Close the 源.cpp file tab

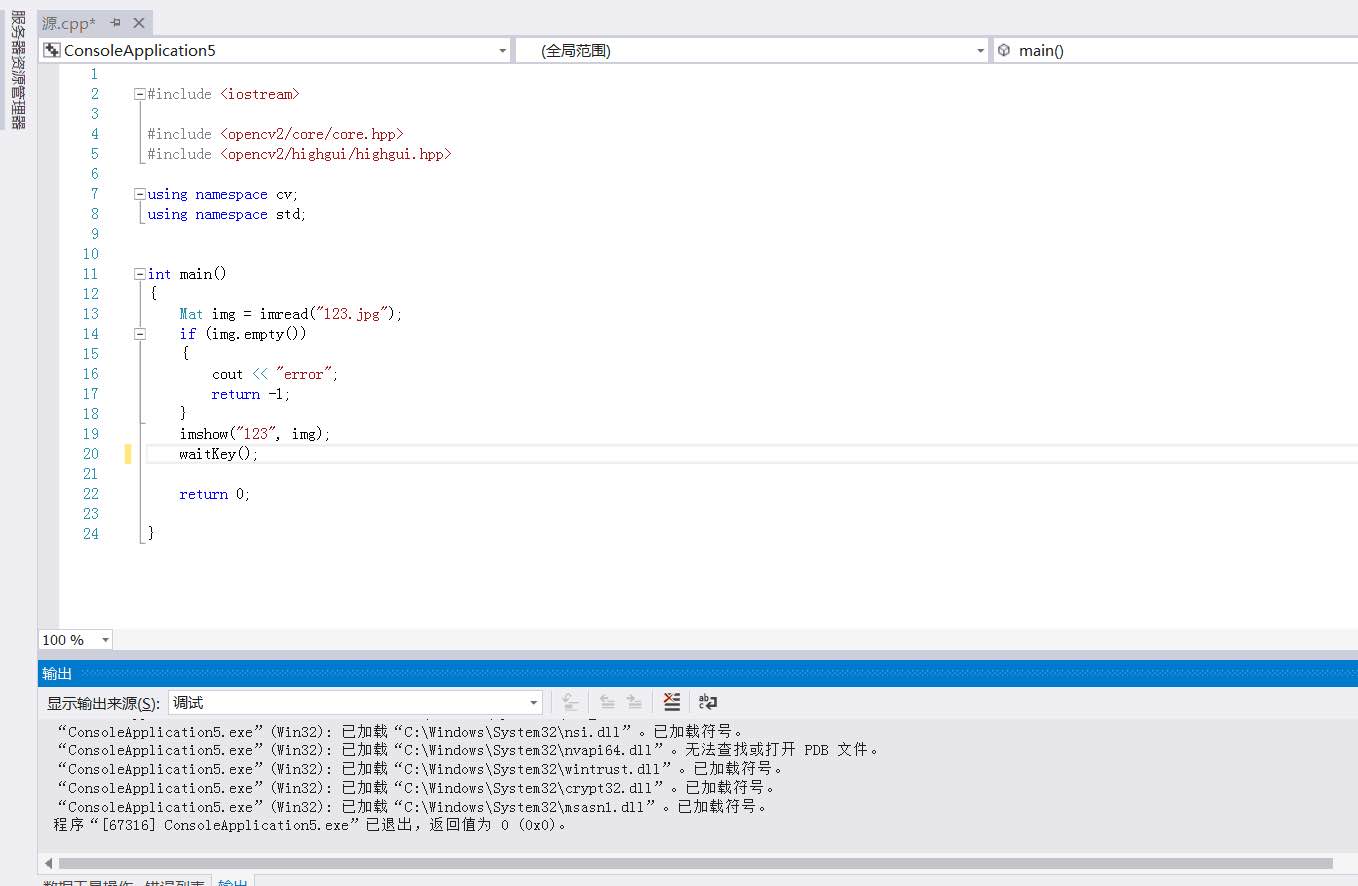coord(138,23)
